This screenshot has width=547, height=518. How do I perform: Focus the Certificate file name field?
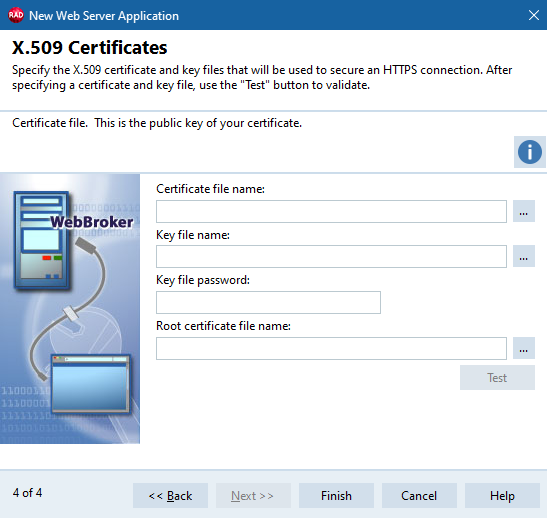[331, 211]
